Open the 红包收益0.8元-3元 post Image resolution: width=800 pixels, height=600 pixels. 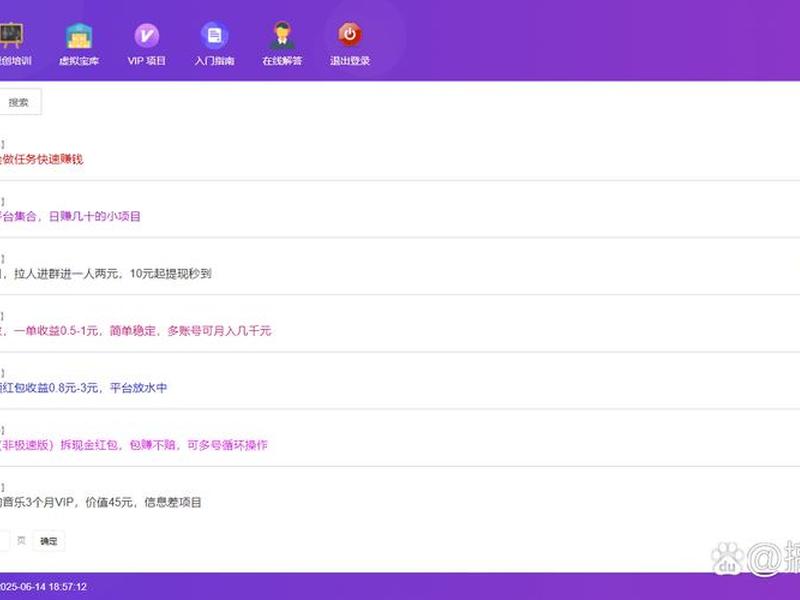click(83, 388)
